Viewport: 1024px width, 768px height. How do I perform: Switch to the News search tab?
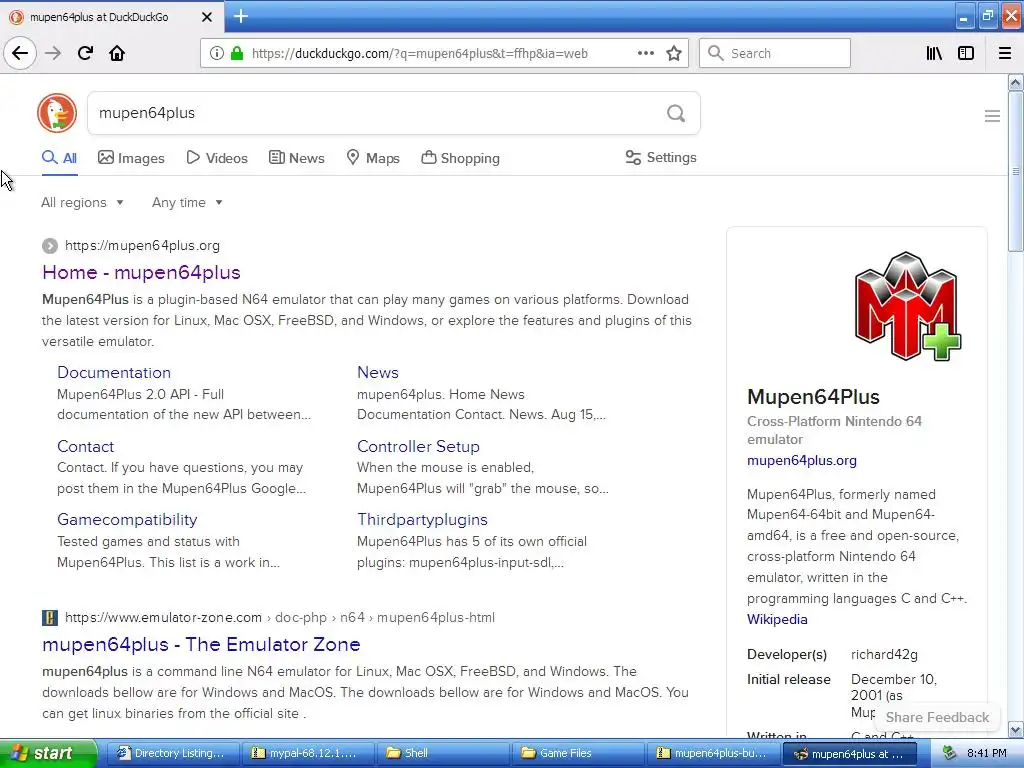296,158
